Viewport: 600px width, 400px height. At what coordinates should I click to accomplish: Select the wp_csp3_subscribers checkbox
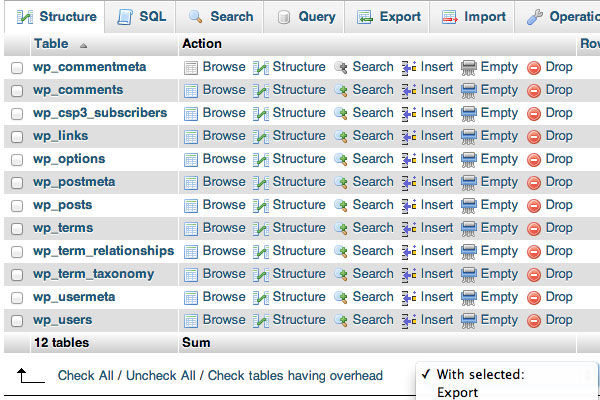(x=17, y=114)
